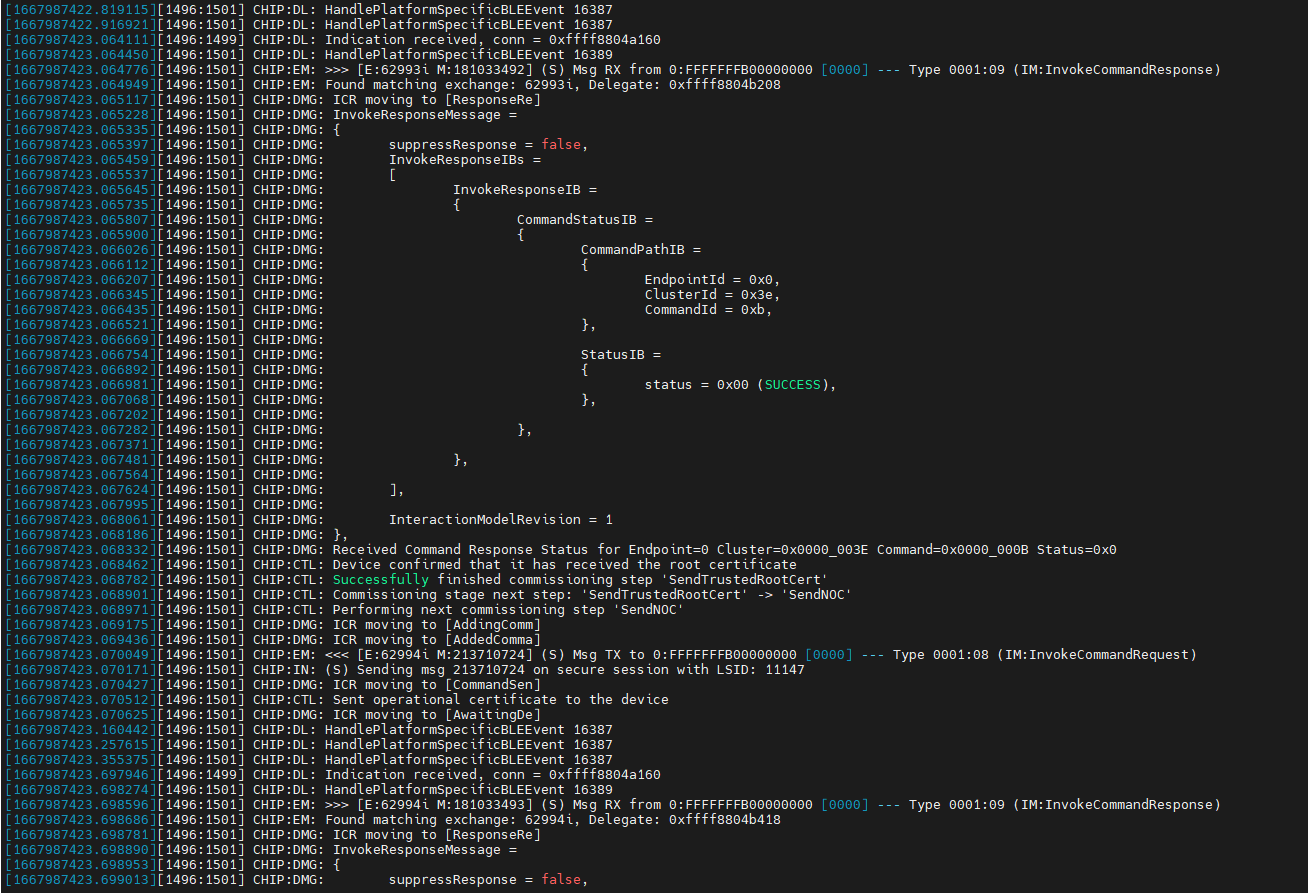
Task: Click HandlePlatformSpecificBLEEvent 16389 at timestamp 1667987423.064450
Action: [x=469, y=54]
